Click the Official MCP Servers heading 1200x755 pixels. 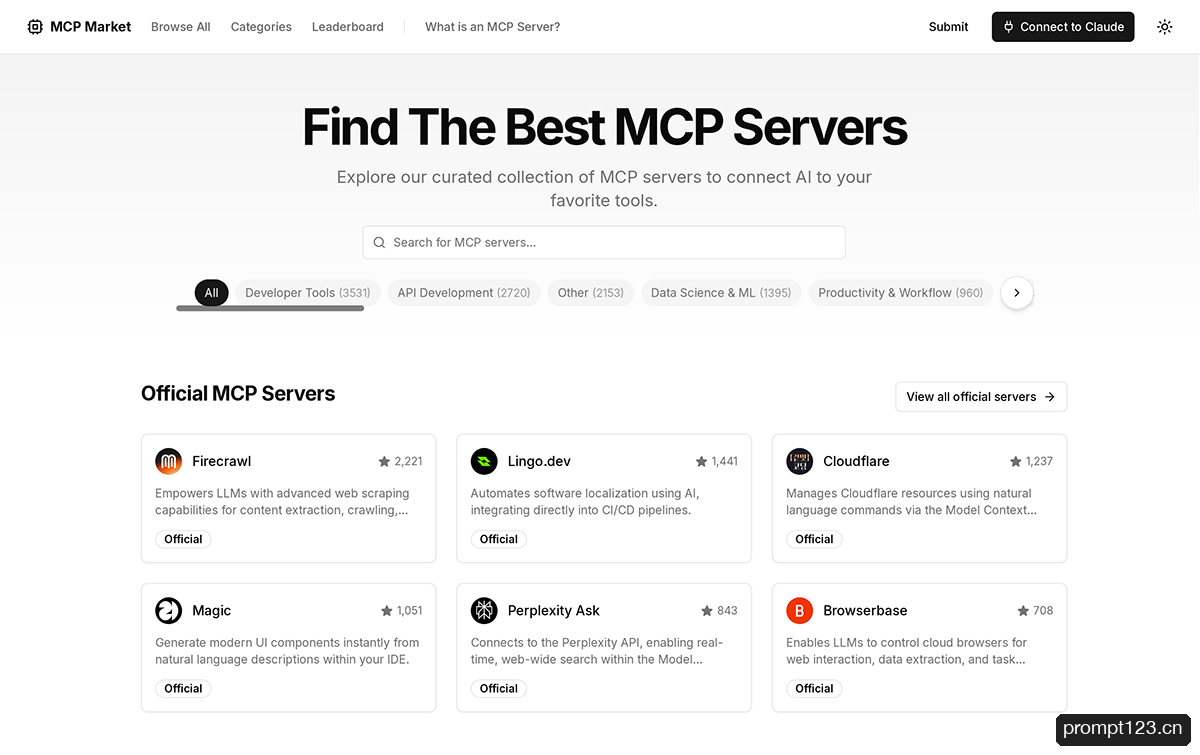pyautogui.click(x=238, y=394)
